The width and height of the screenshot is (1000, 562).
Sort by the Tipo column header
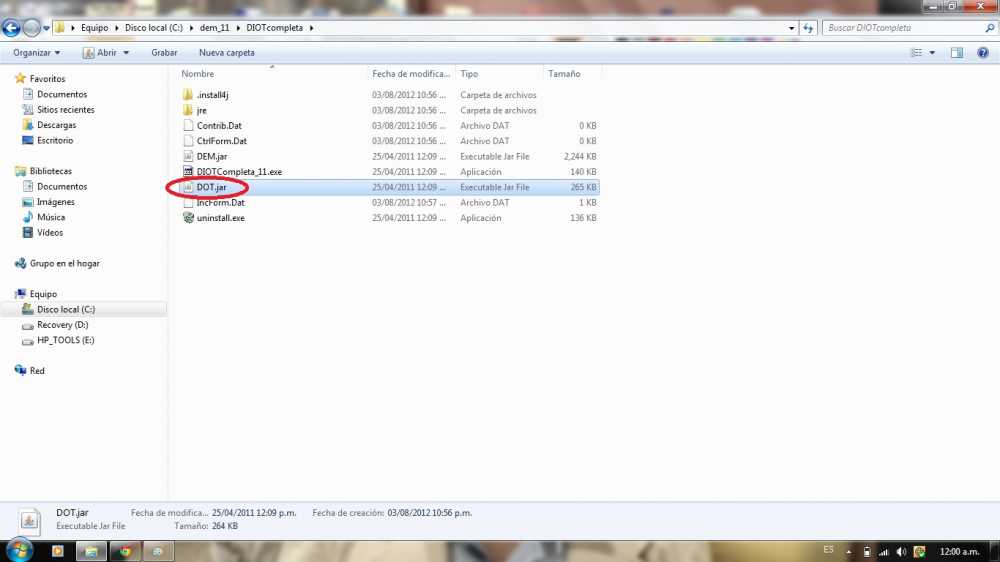click(469, 74)
